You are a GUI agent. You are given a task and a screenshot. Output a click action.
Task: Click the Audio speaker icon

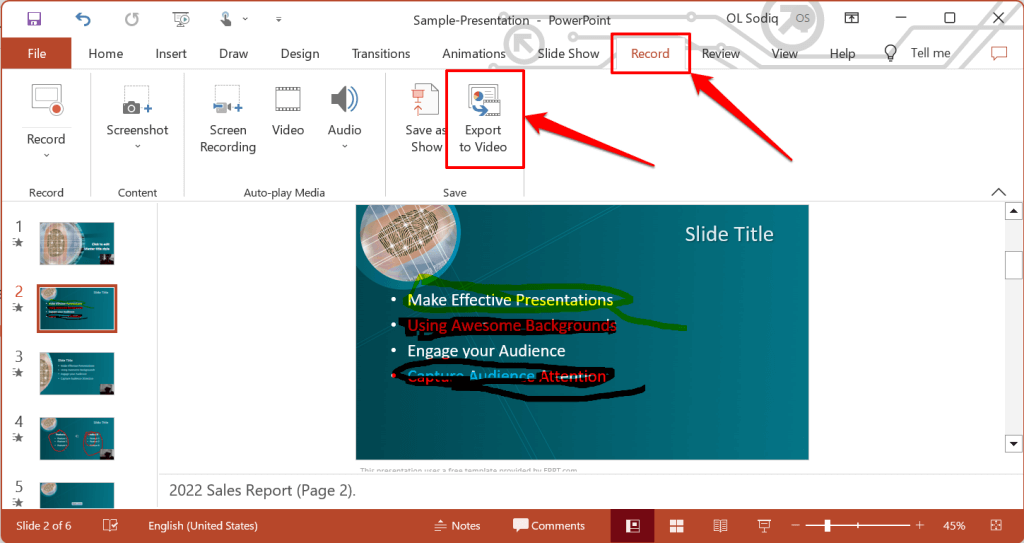point(344,100)
